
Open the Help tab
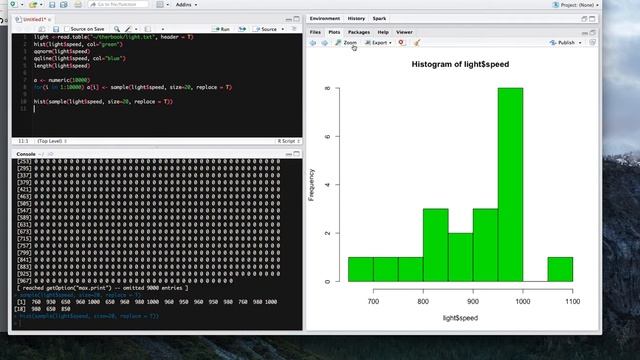click(x=383, y=32)
